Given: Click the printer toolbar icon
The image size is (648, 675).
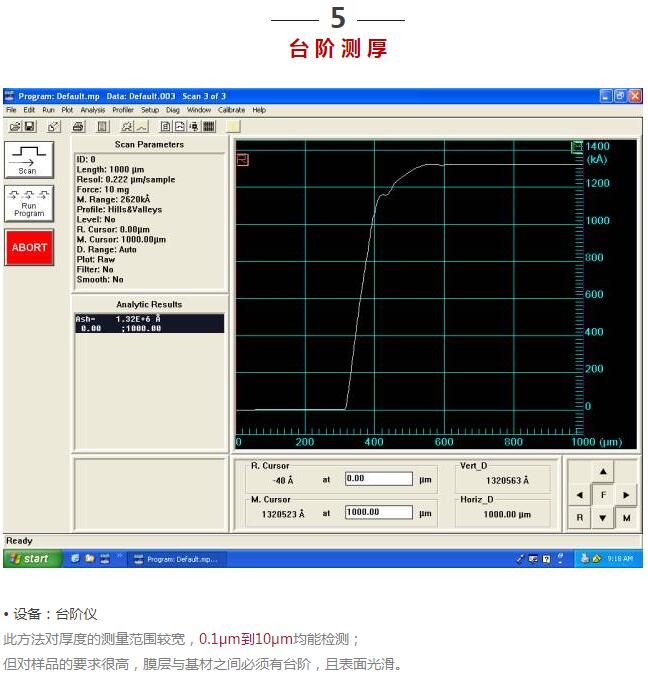Looking at the screenshot, I should [x=78, y=127].
